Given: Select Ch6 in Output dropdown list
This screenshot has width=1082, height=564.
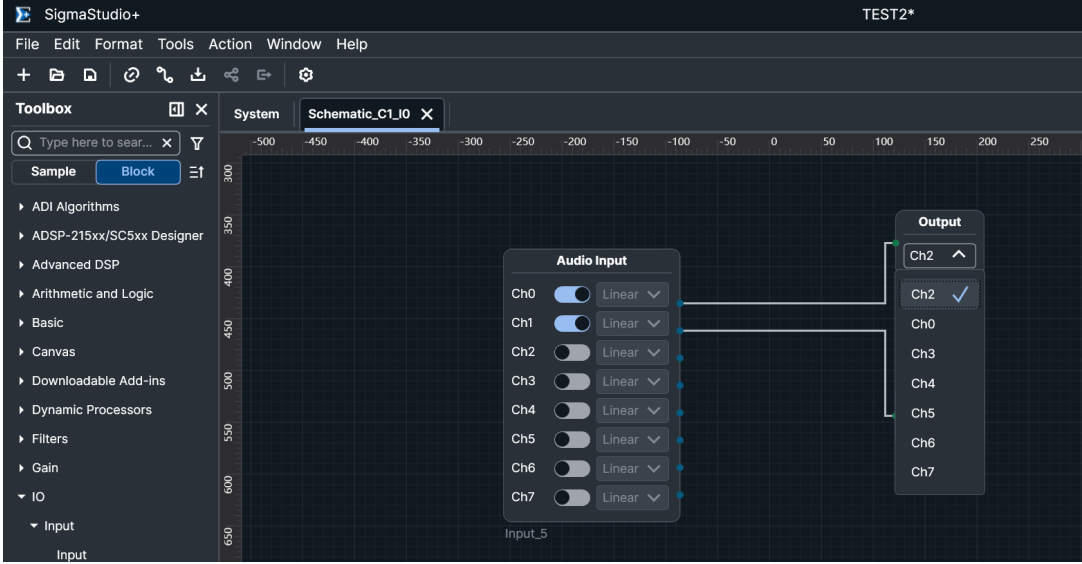Looking at the screenshot, I should [x=939, y=443].
